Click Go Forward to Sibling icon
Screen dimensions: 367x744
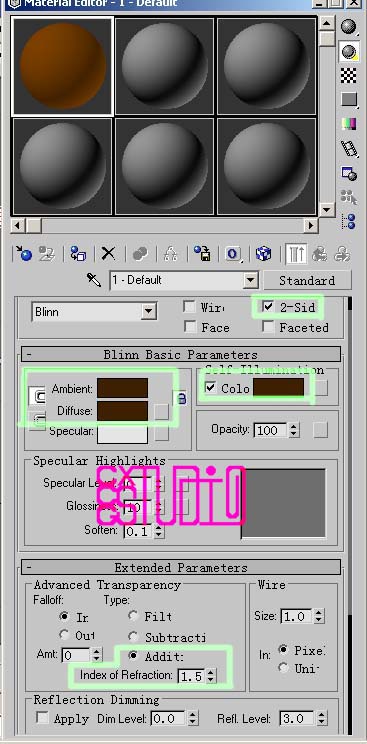point(342,254)
